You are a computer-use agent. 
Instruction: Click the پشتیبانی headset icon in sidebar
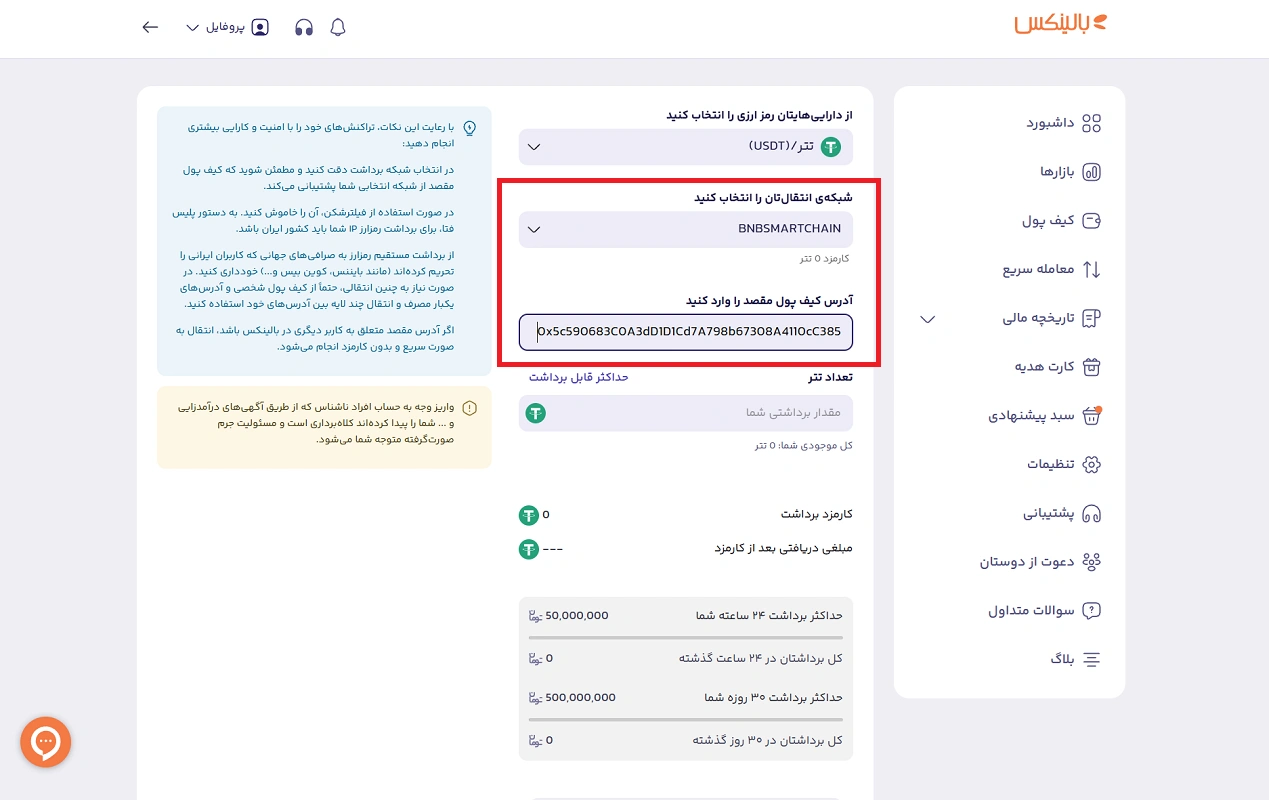click(1091, 513)
